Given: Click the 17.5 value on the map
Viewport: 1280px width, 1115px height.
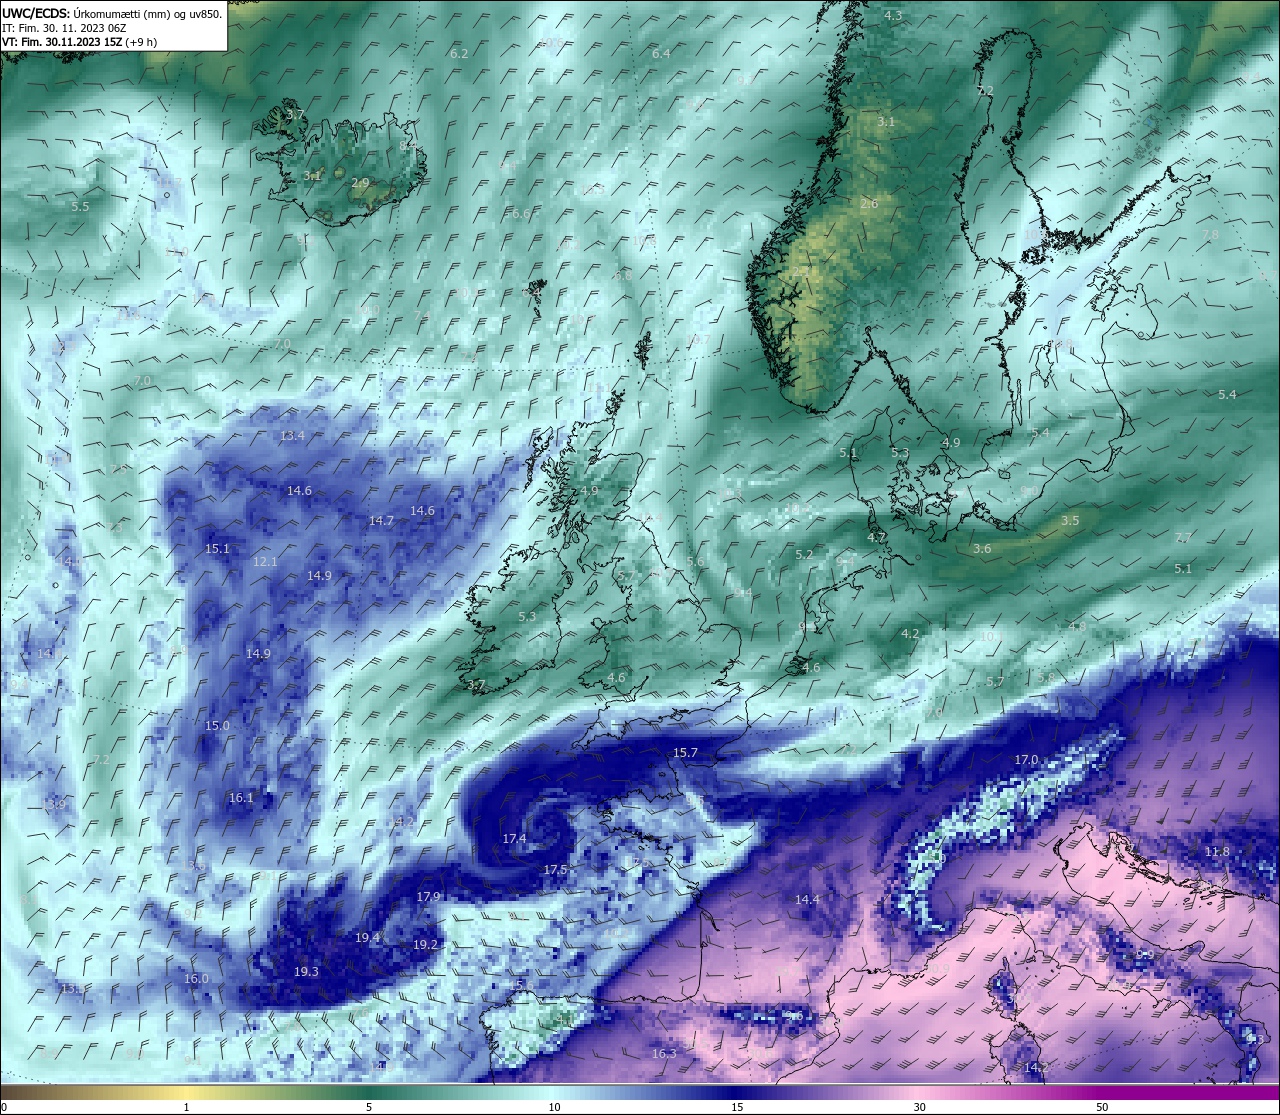Looking at the screenshot, I should (555, 870).
